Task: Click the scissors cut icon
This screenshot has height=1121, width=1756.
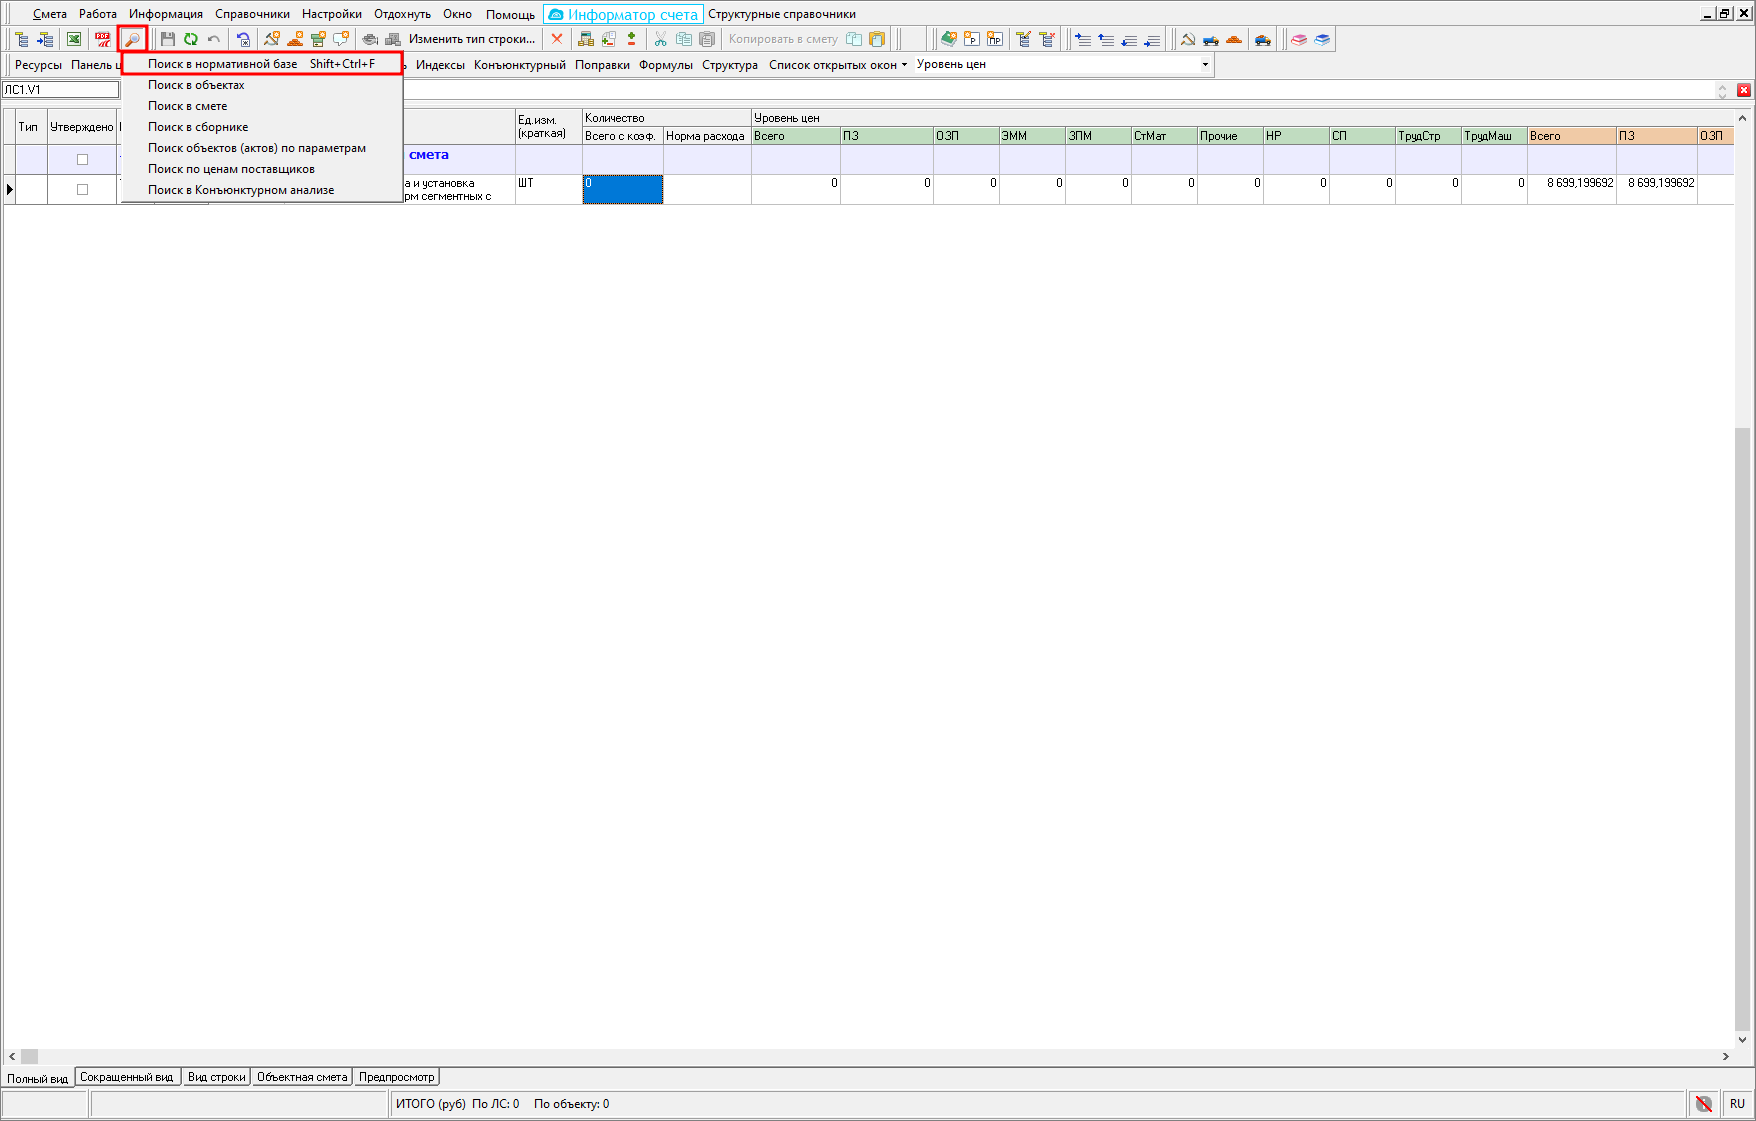Action: pos(660,39)
